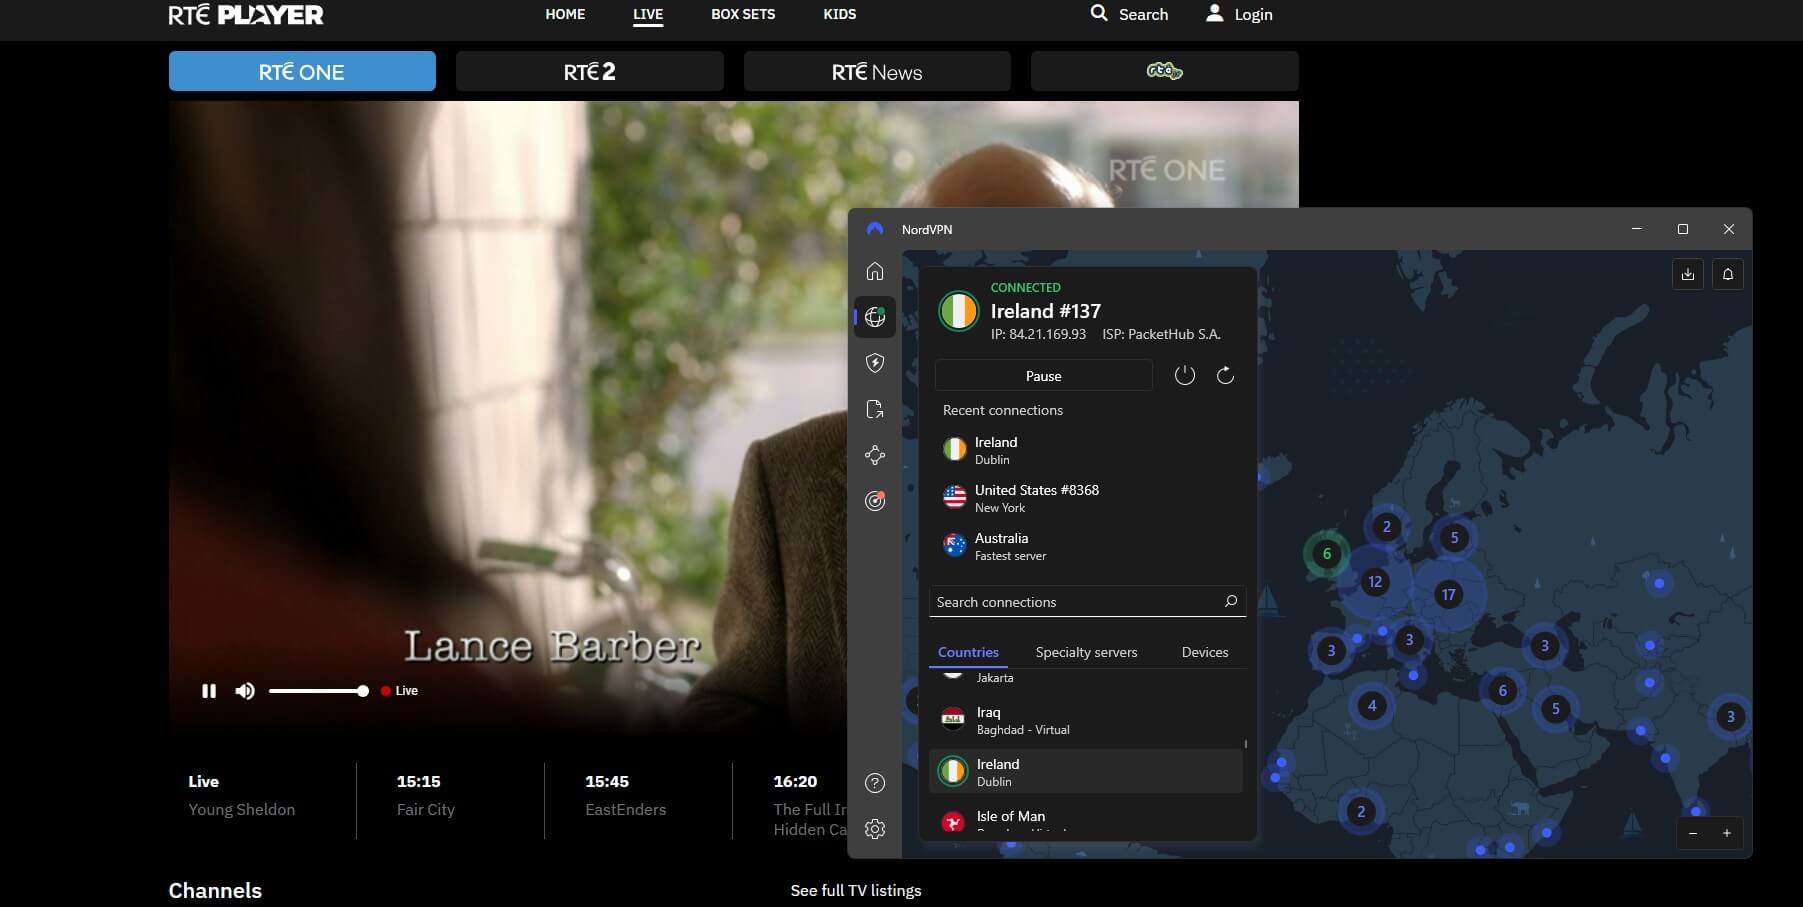Disconnect using the power button
Viewport: 1803px width, 907px height.
point(1185,375)
